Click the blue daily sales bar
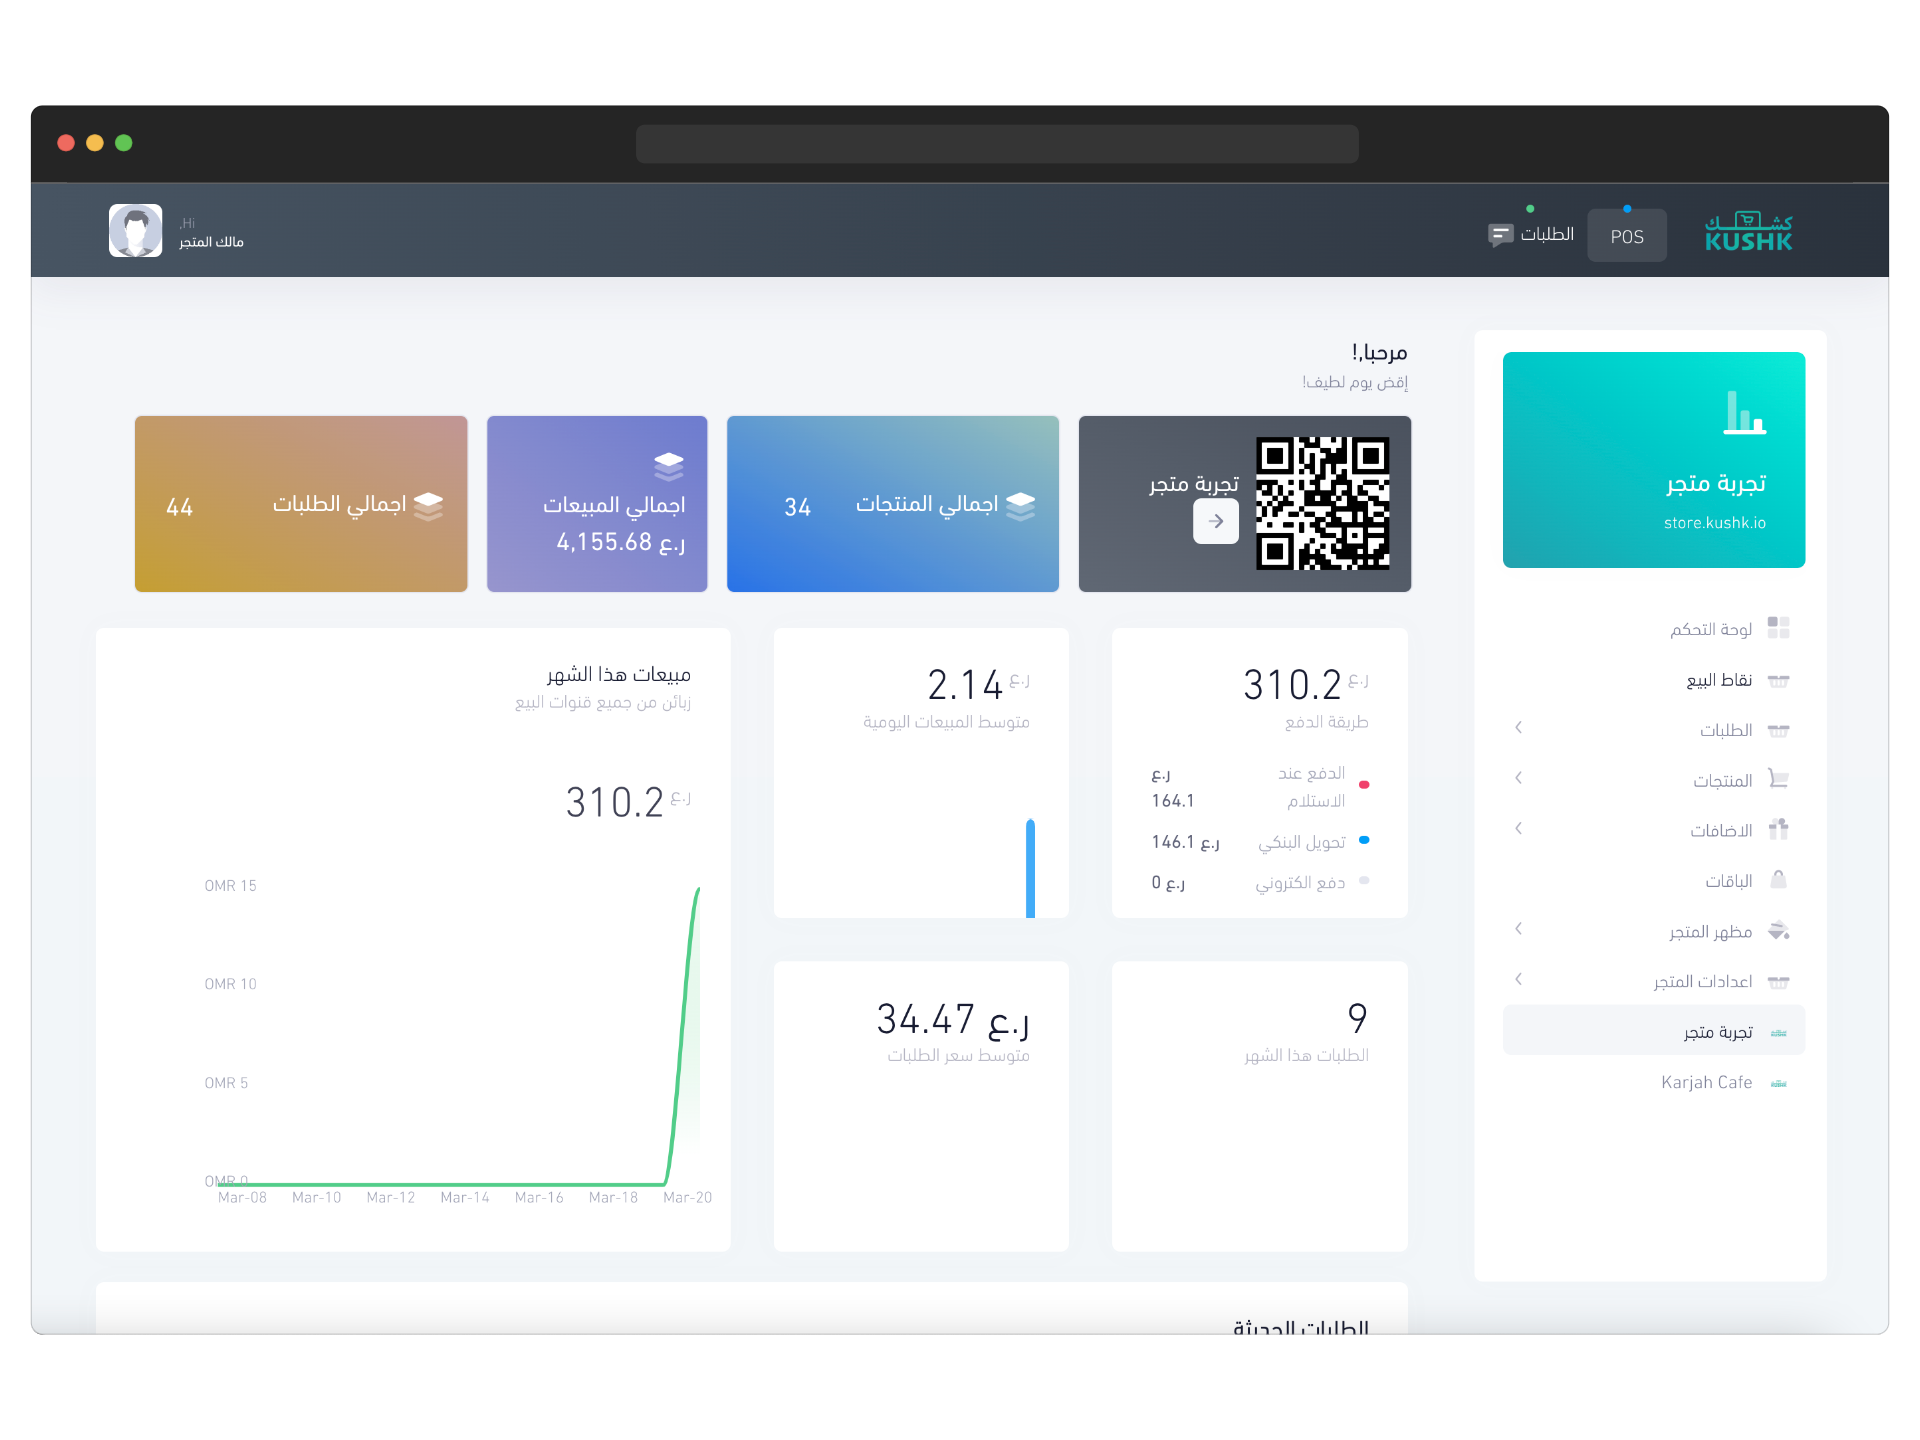1920x1440 pixels. click(1030, 868)
